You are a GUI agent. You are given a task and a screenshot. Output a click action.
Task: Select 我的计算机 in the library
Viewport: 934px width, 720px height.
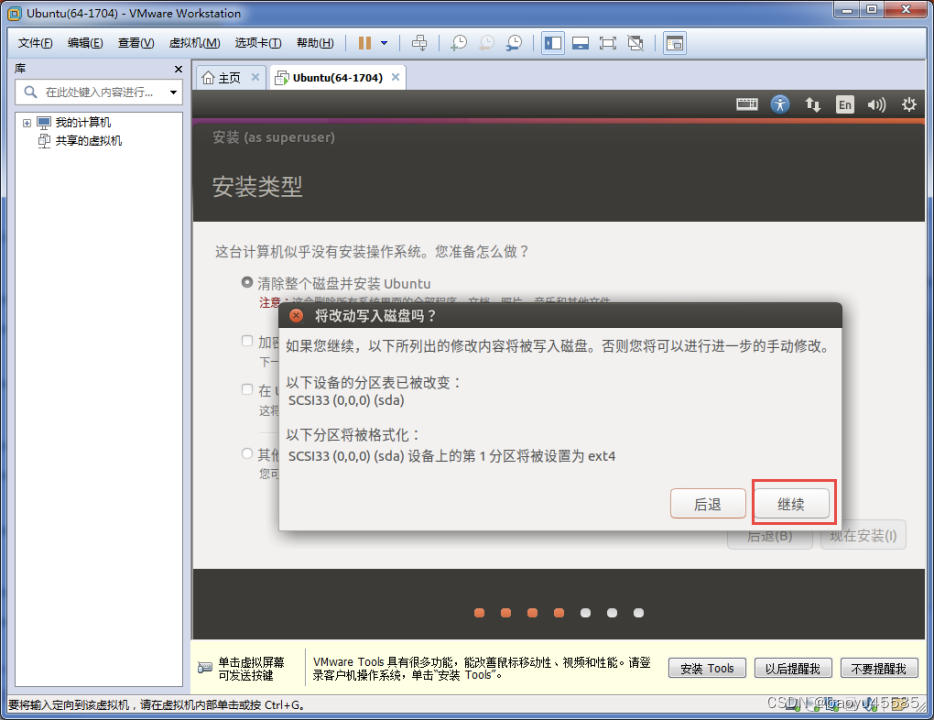coord(83,123)
